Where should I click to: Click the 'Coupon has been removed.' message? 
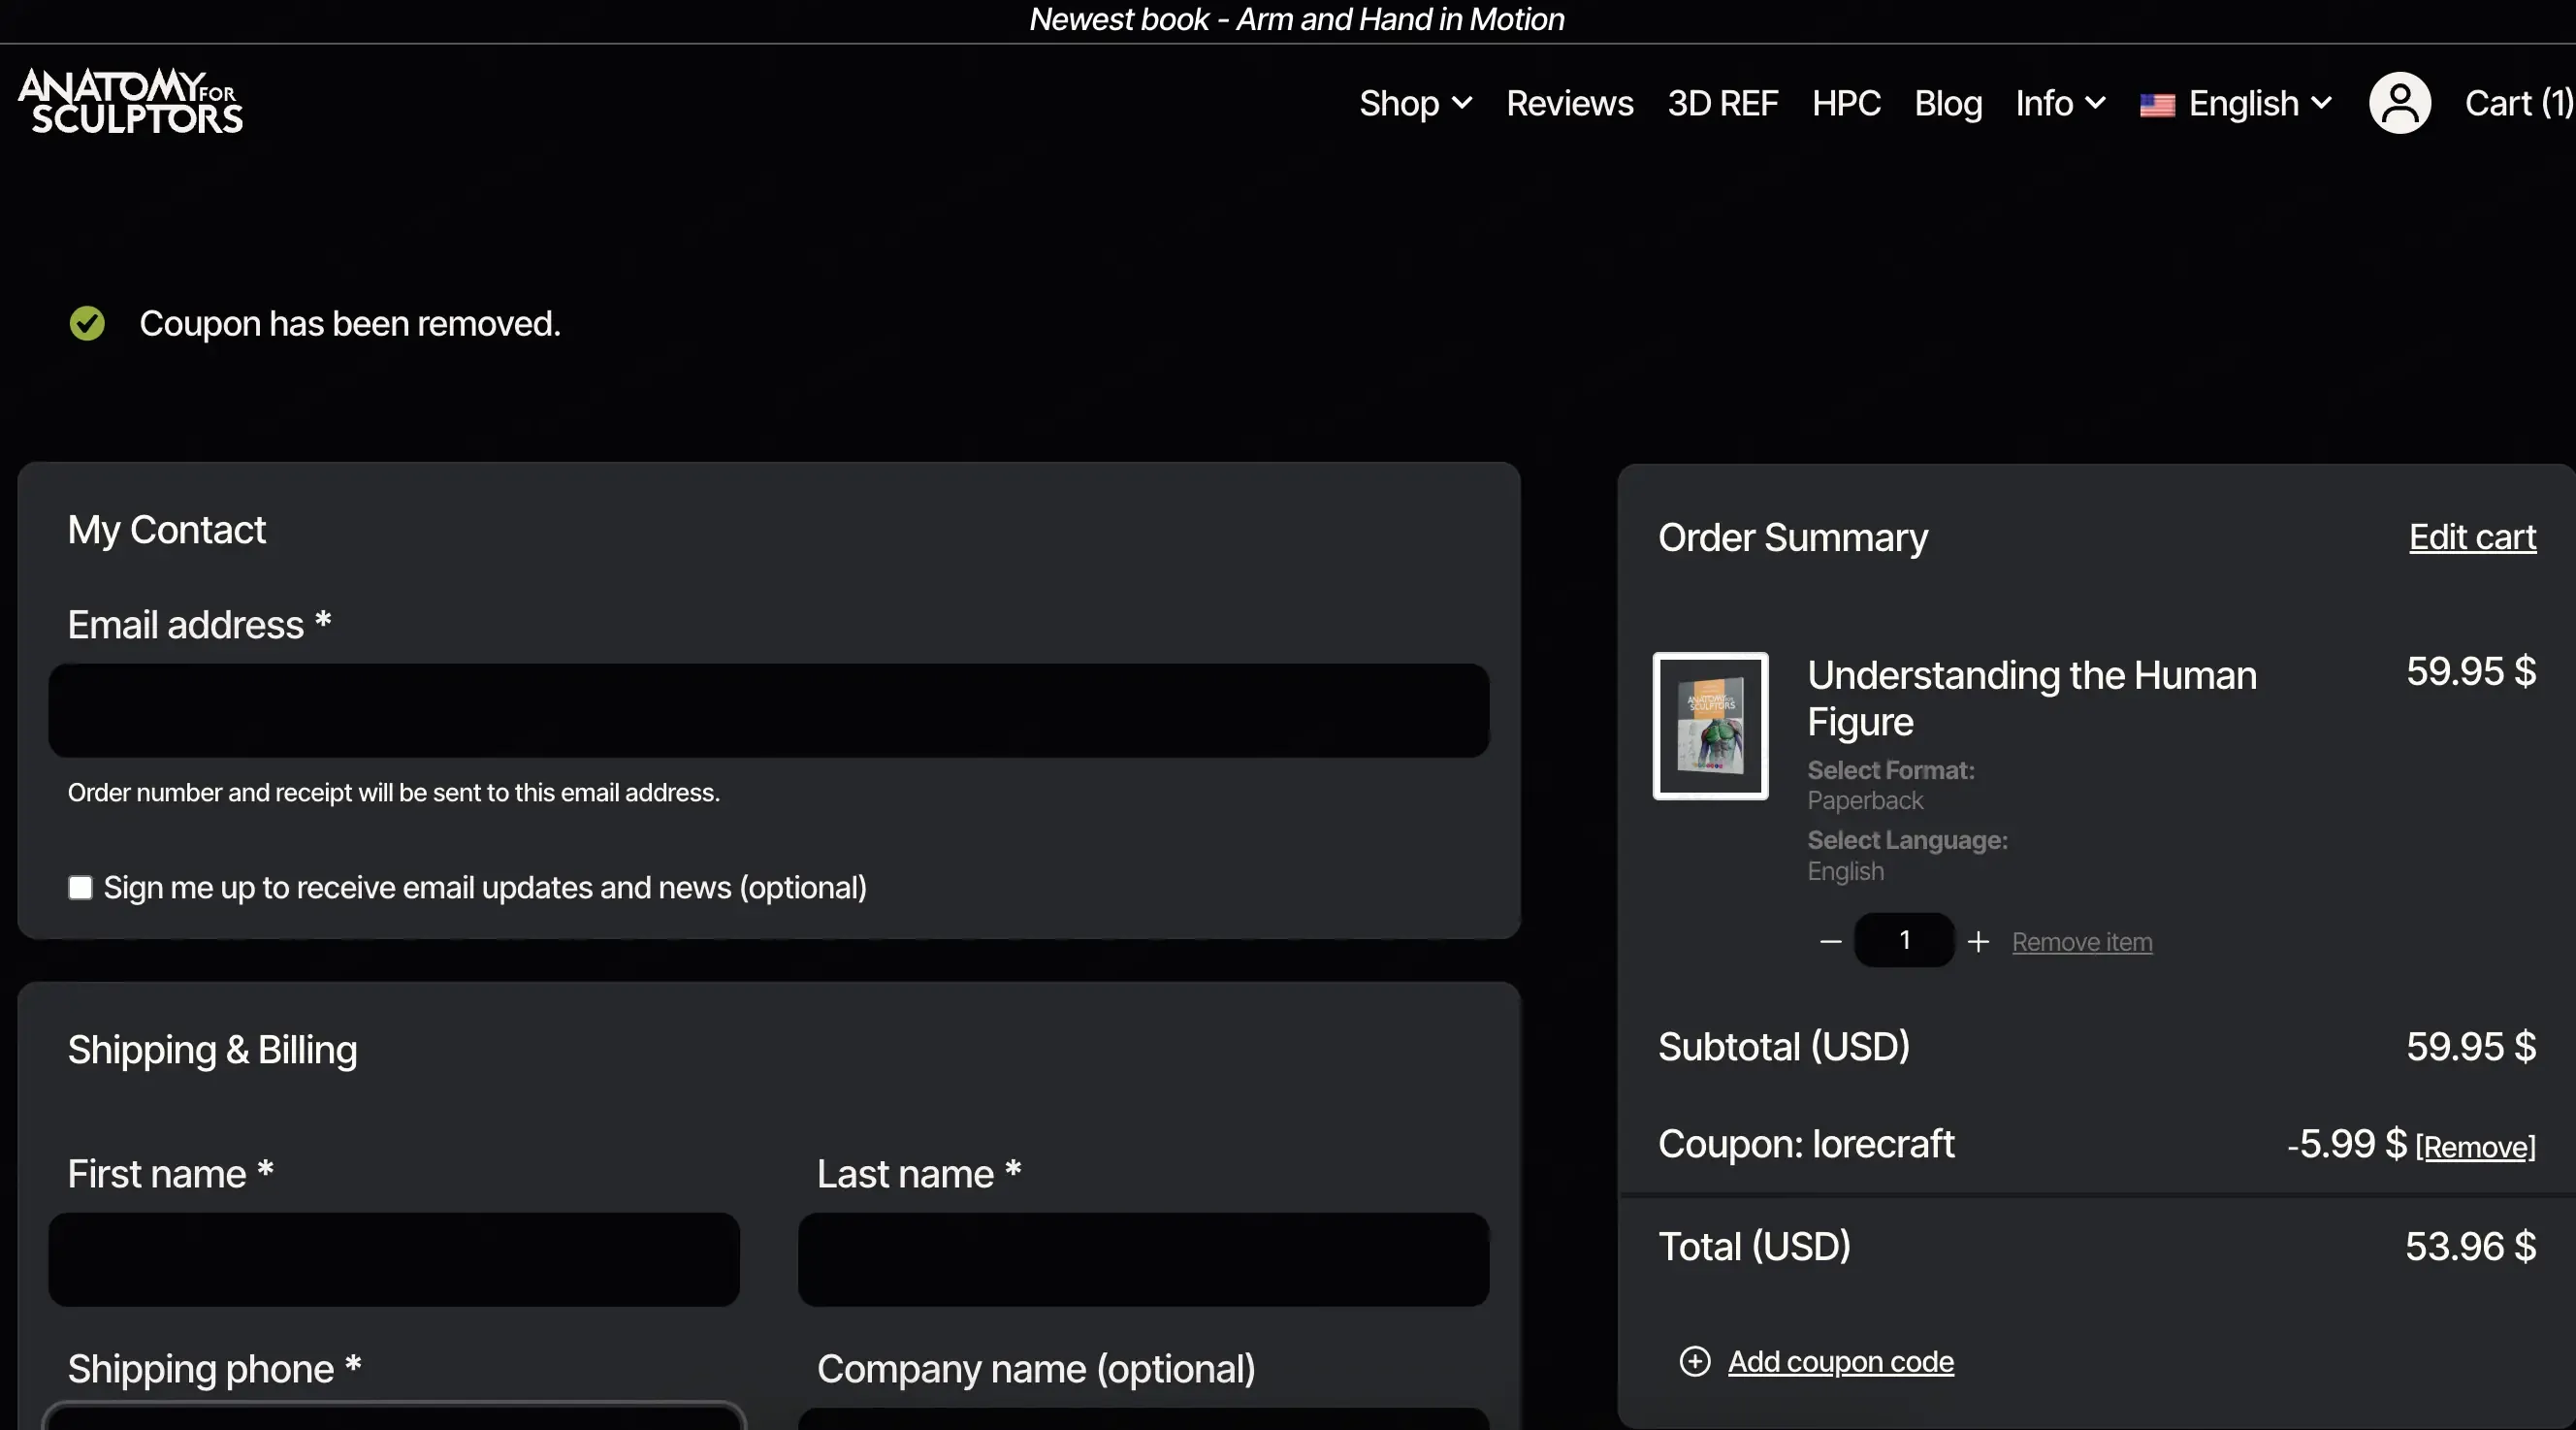point(350,323)
